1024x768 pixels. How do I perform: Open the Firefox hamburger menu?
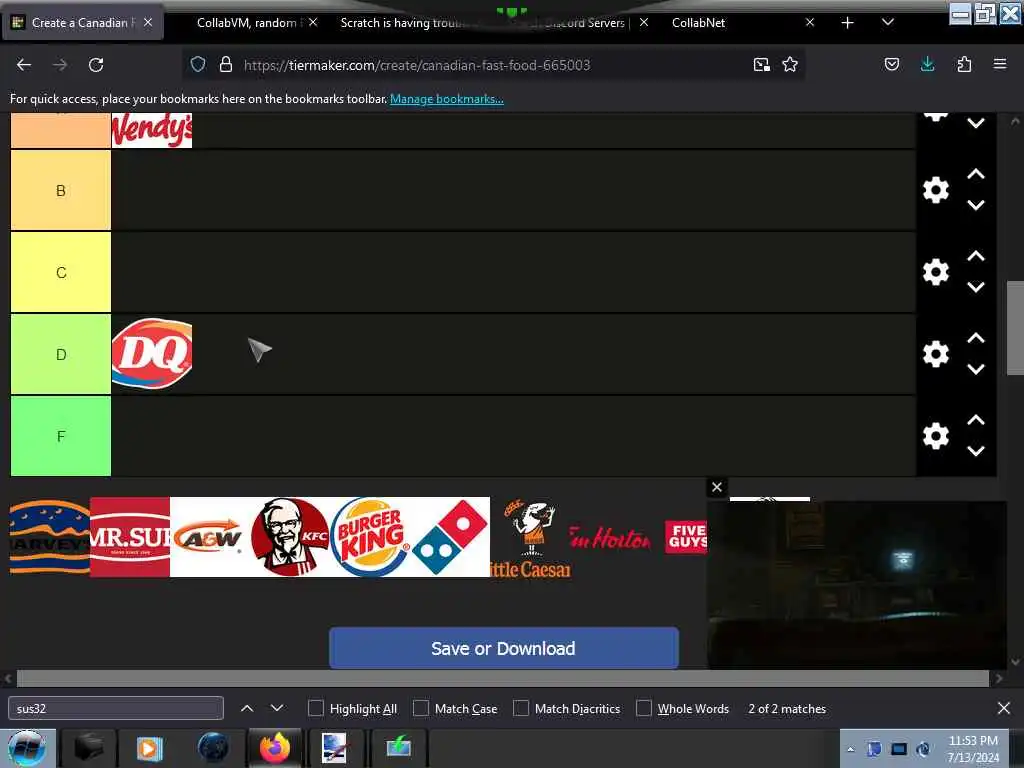click(1000, 65)
